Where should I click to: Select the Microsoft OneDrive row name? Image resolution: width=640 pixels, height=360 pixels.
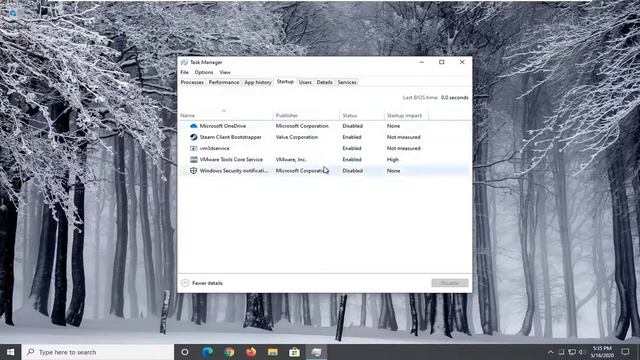point(222,126)
